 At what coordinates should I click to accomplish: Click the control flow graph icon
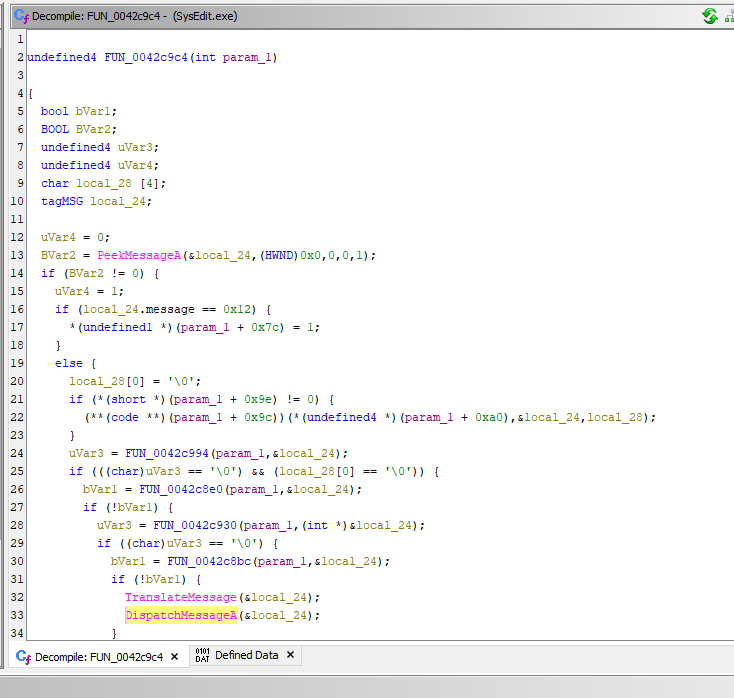click(729, 15)
